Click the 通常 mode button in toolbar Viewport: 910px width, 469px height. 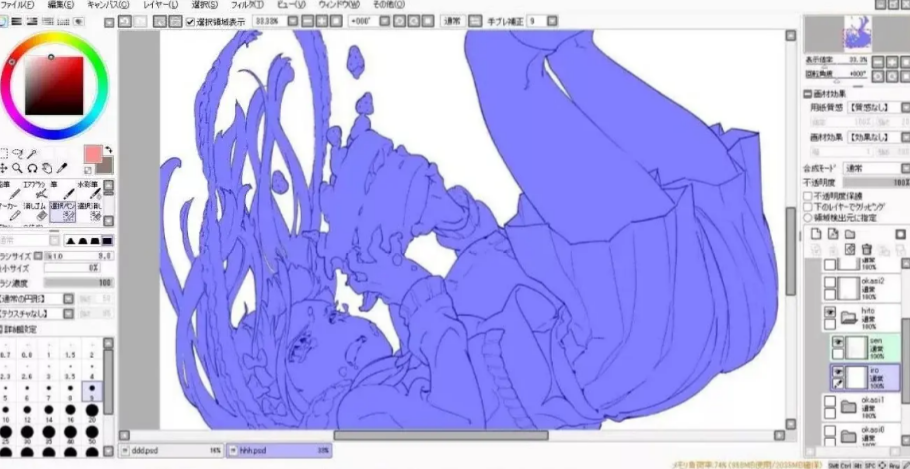pyautogui.click(x=452, y=21)
